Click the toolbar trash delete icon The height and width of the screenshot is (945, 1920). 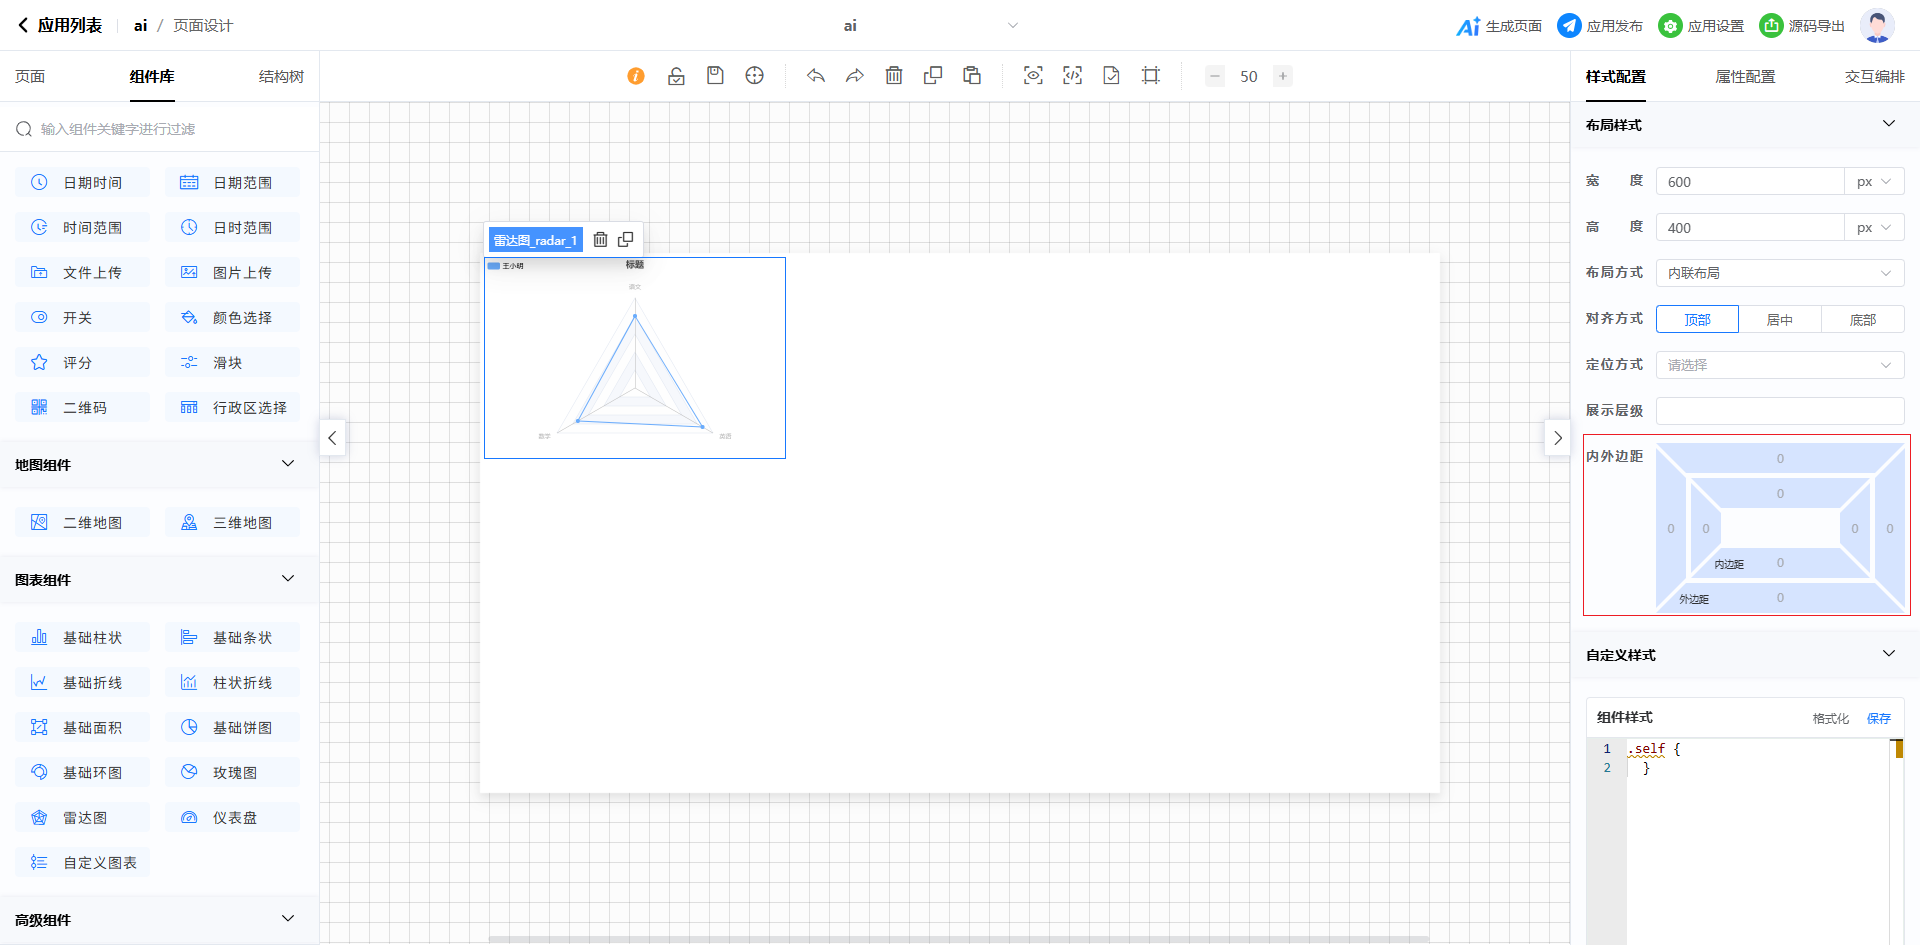click(x=894, y=76)
